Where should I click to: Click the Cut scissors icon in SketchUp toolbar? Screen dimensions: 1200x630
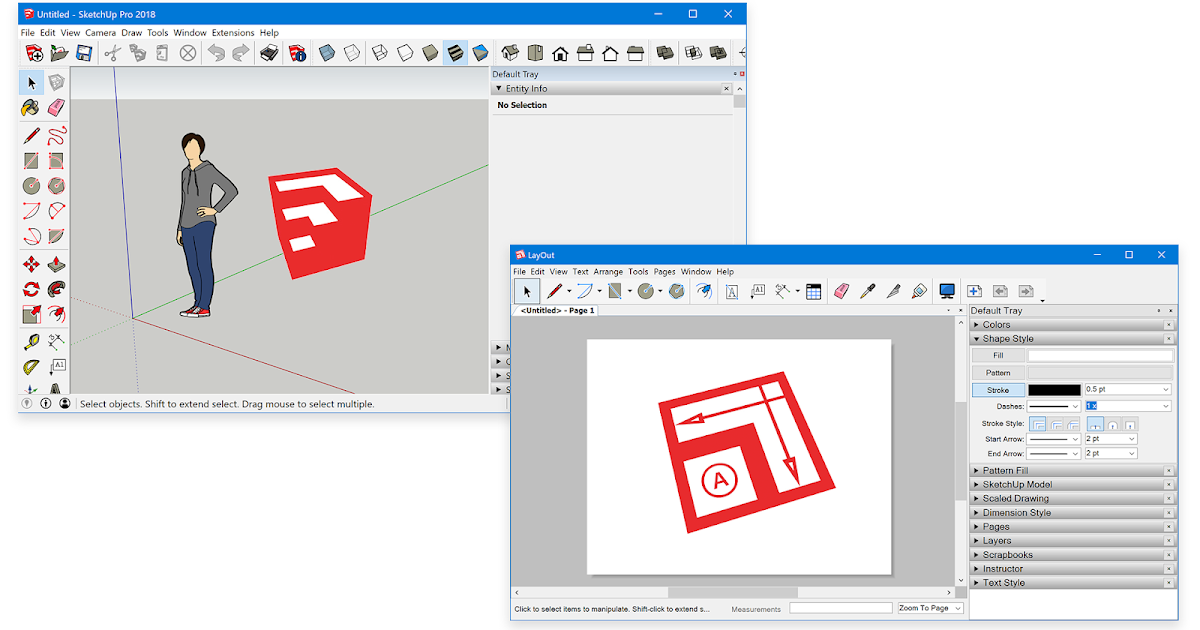[112, 53]
